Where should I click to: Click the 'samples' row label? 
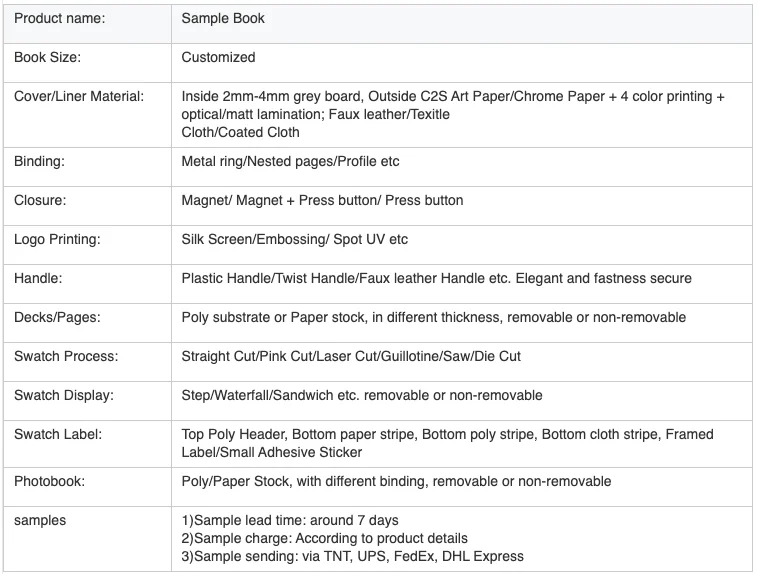[x=40, y=520]
